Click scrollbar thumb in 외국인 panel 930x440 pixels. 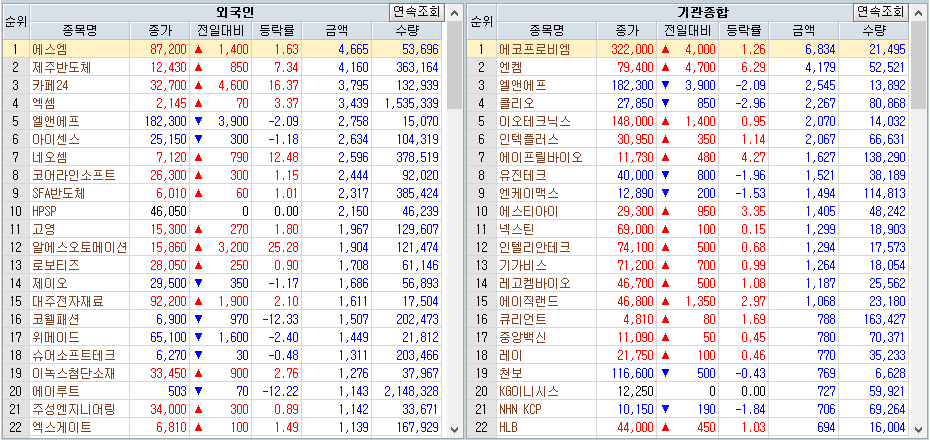pyautogui.click(x=454, y=64)
